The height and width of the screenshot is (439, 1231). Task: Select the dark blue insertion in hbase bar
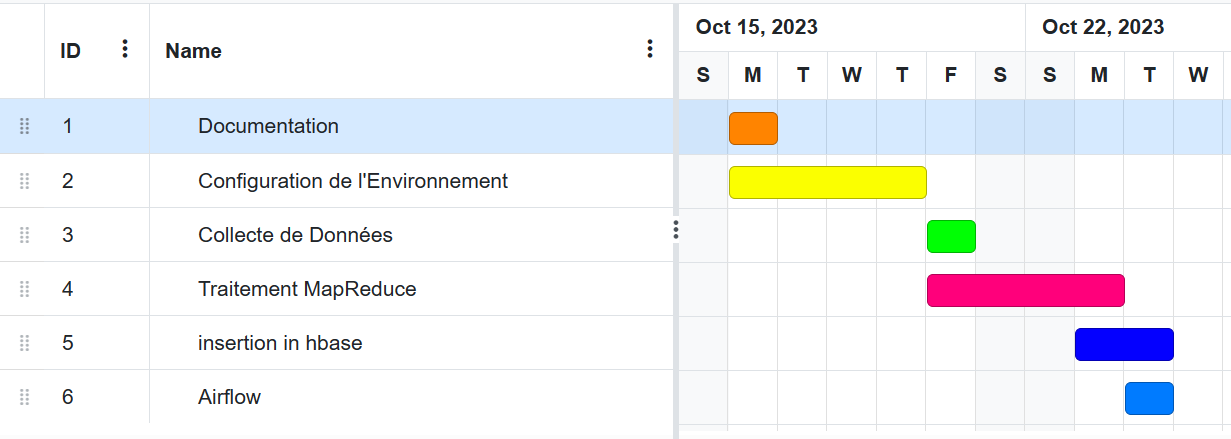1124,344
